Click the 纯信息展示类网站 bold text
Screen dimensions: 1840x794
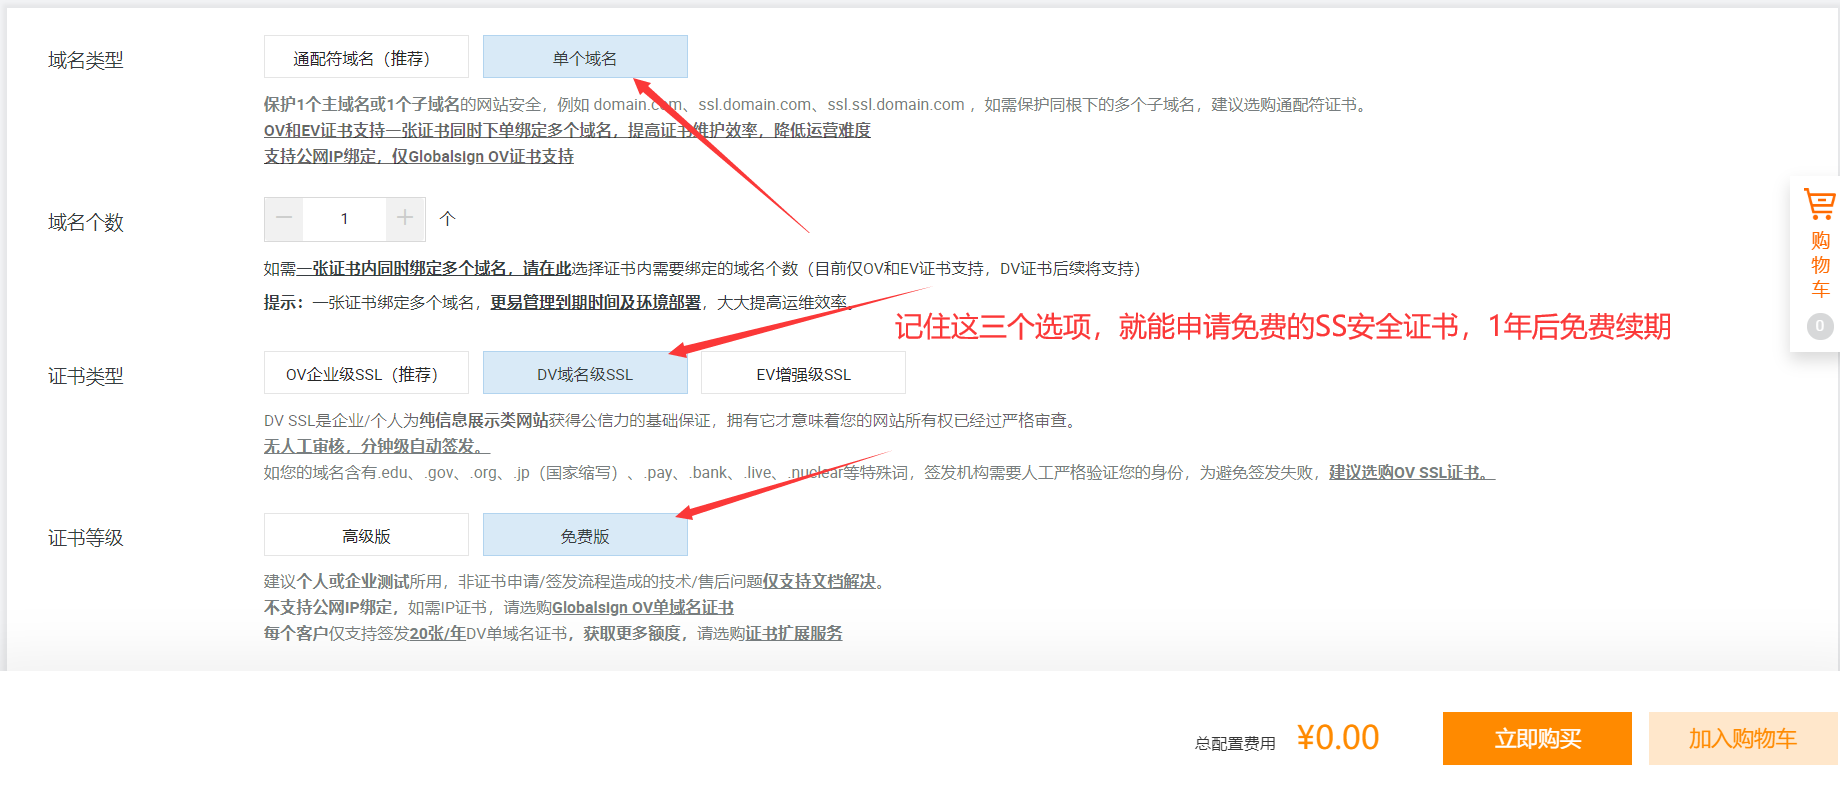[x=484, y=420]
